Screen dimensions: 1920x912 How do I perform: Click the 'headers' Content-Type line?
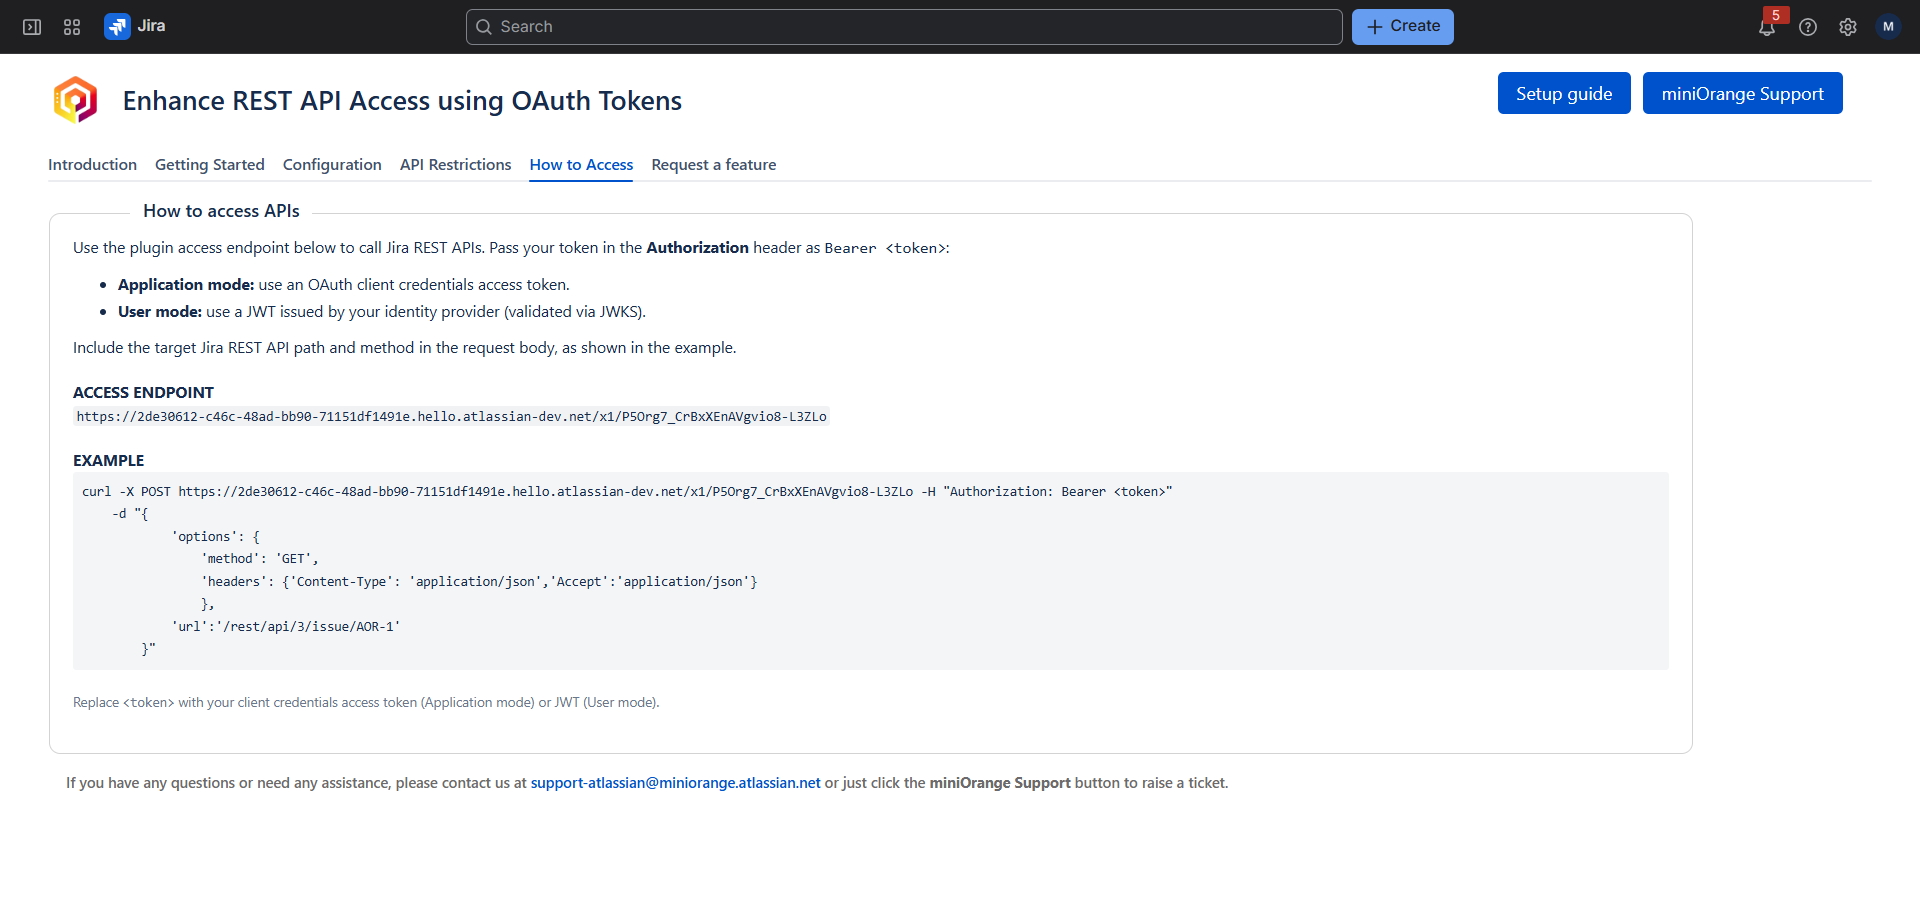[x=479, y=582]
